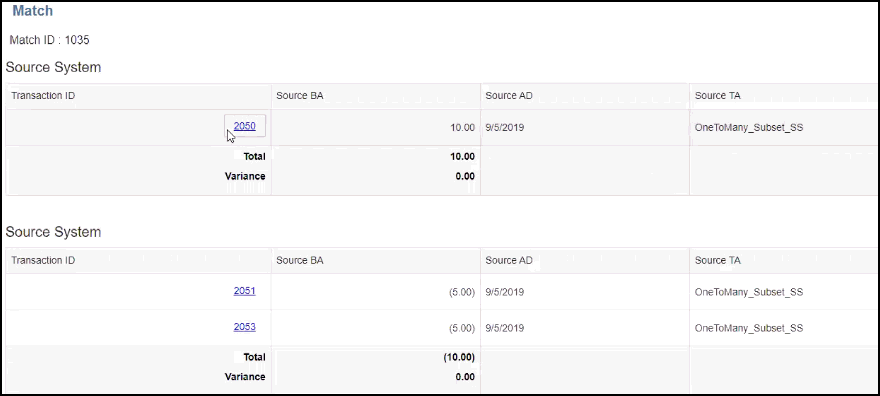The height and width of the screenshot is (396, 880).
Task: Select Source TA header in second Source System table
Action: (x=718, y=261)
